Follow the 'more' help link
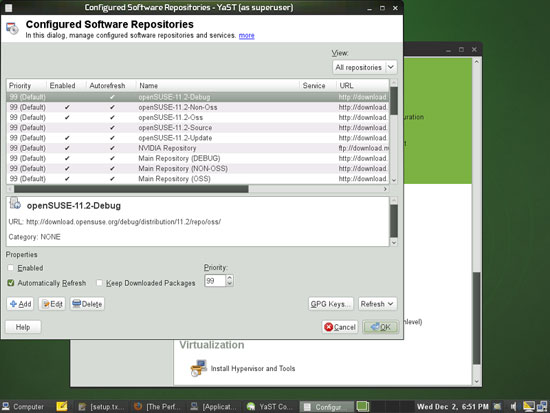Viewport: 550px width, 413px height. [247, 35]
